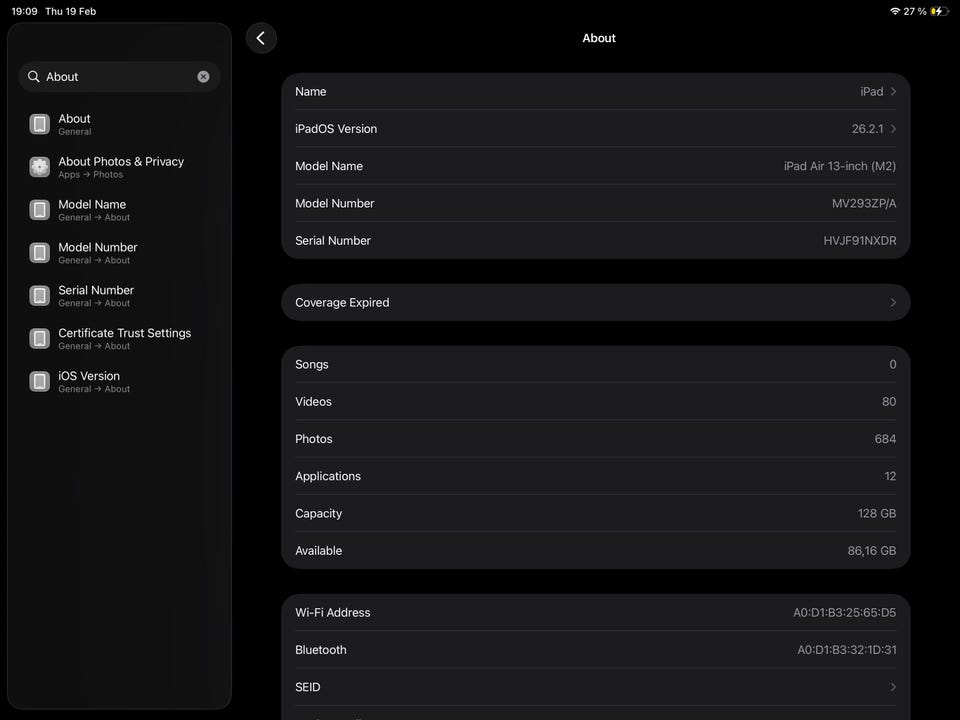Tap the Capacity value 128 GB
Image resolution: width=960 pixels, height=720 pixels.
(877, 514)
